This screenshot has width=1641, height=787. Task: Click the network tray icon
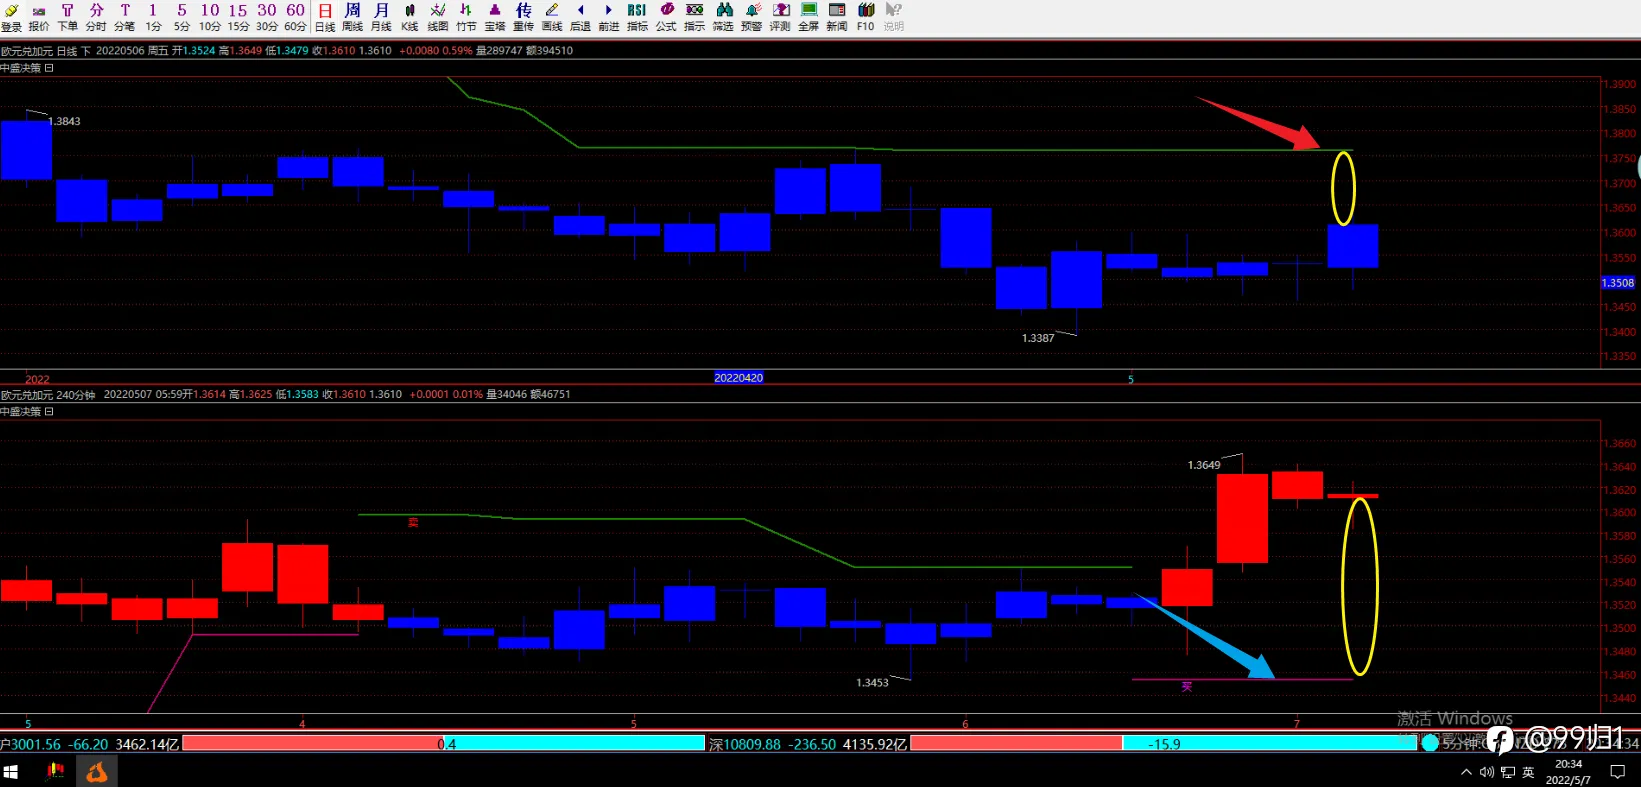click(x=1508, y=772)
